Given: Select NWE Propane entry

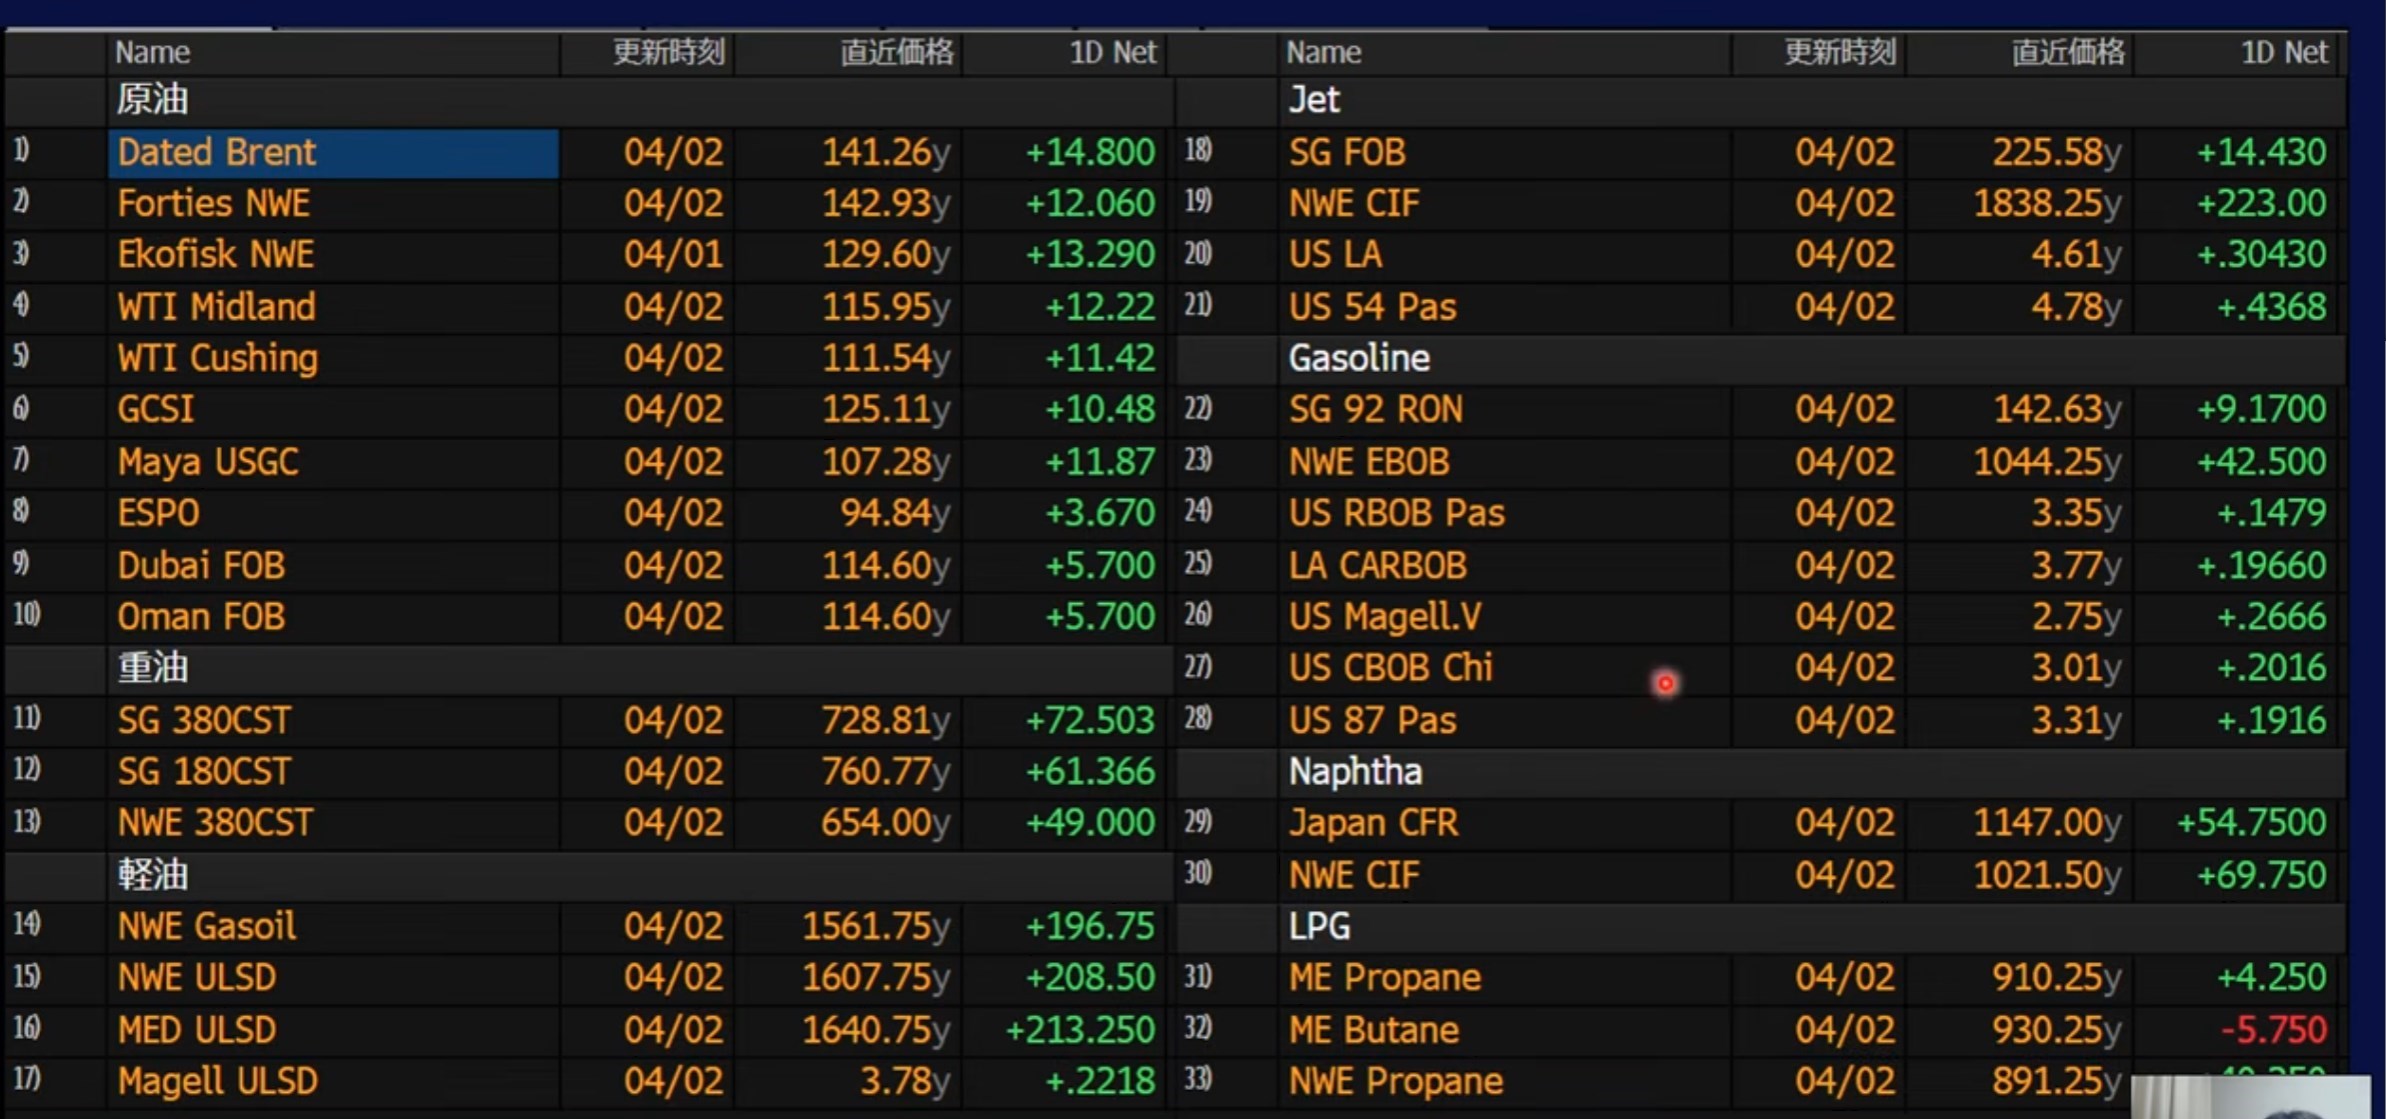Looking at the screenshot, I should 1395,1081.
